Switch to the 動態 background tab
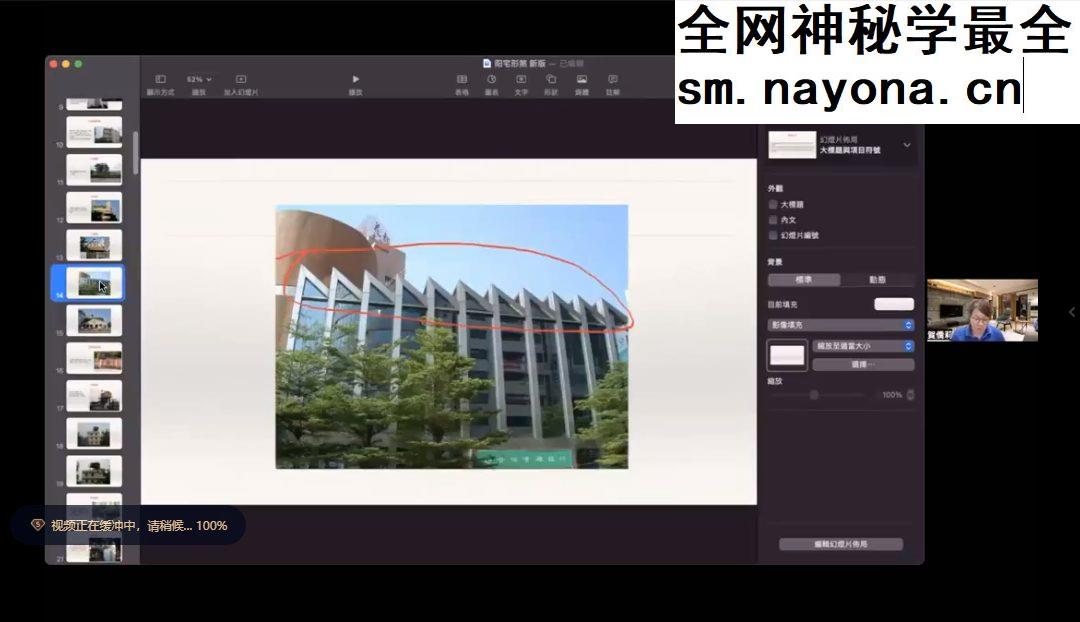The height and width of the screenshot is (622, 1080). (878, 280)
